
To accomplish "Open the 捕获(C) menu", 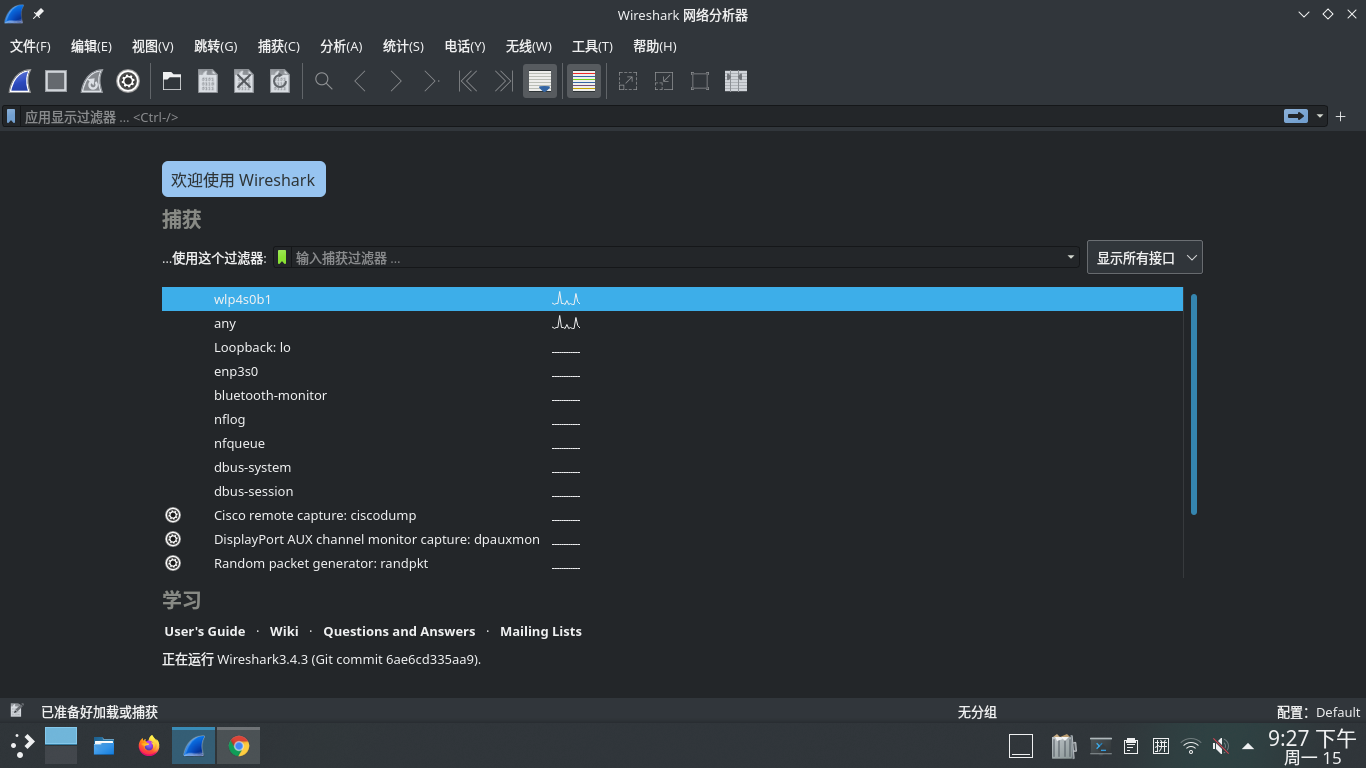I will 279,46.
